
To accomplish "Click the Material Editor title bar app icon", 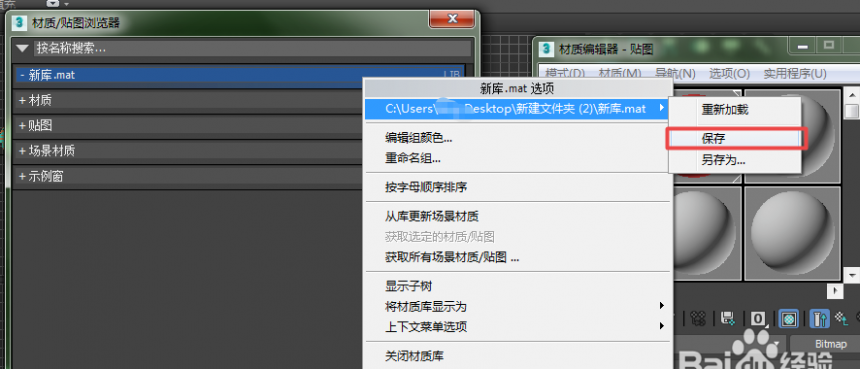I will click(x=546, y=49).
